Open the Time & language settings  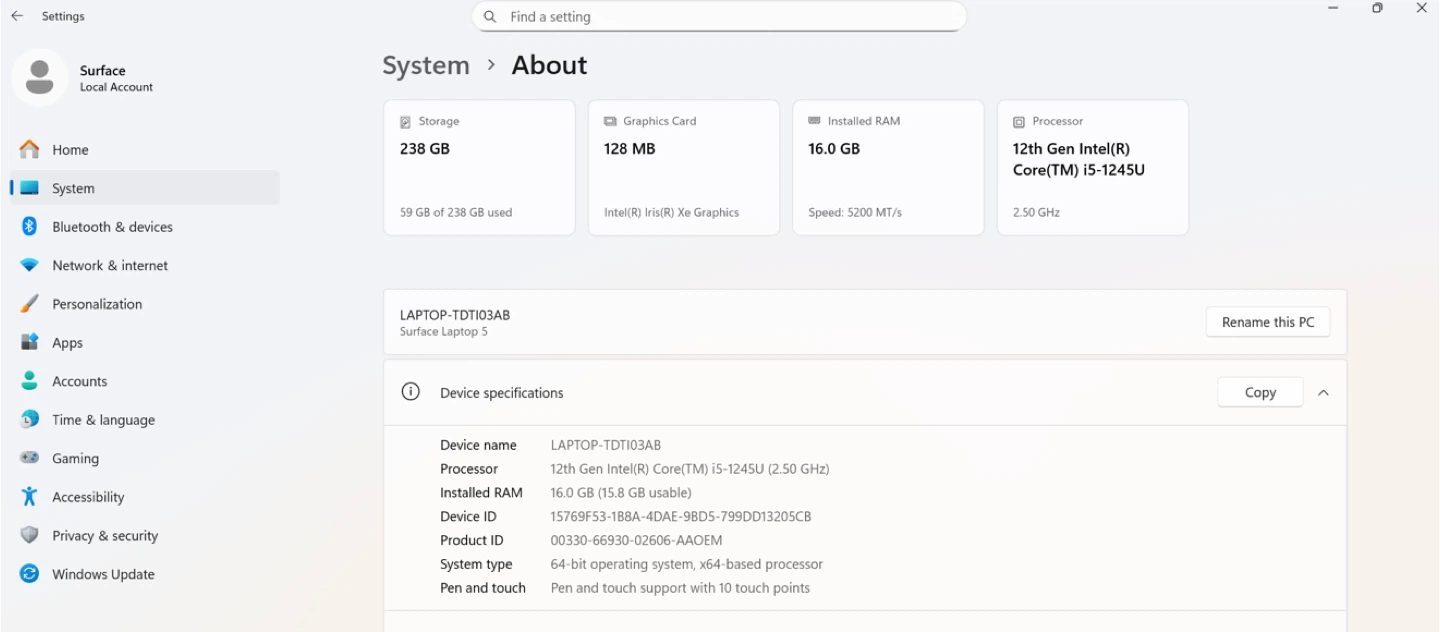click(103, 420)
